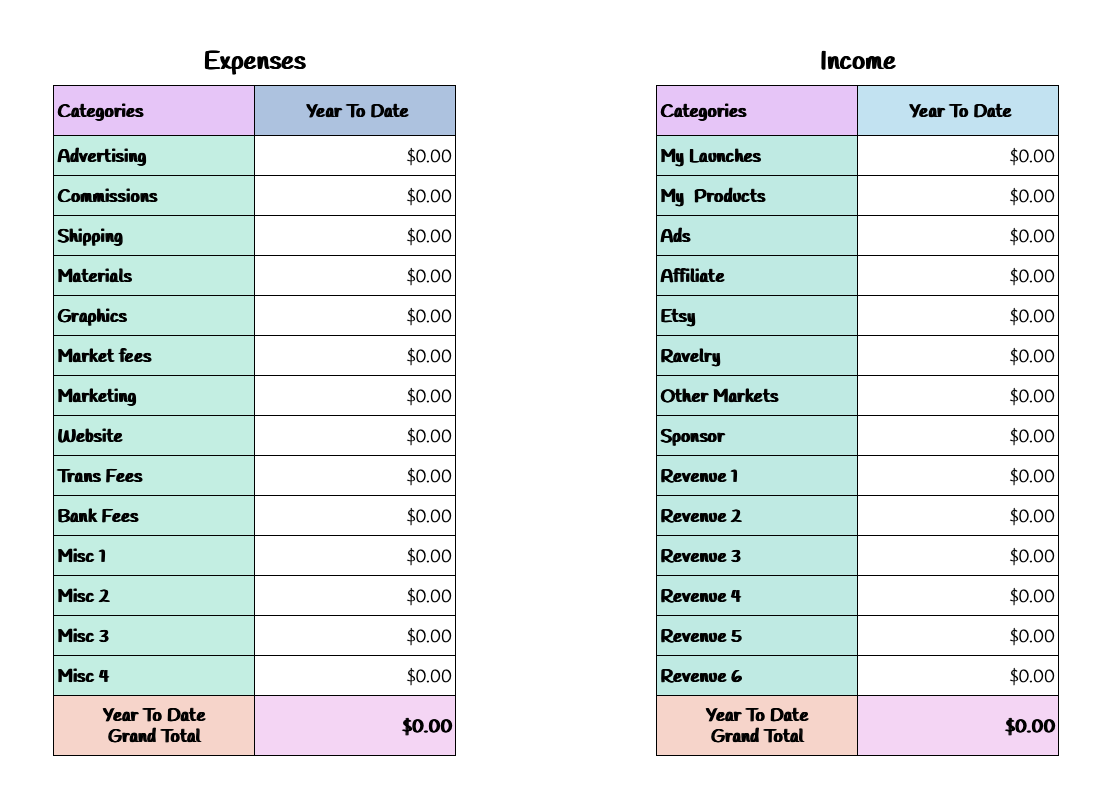Image resolution: width=1096 pixels, height=800 pixels.
Task: Select the Graphics year-to-date value cell
Action: 355,316
